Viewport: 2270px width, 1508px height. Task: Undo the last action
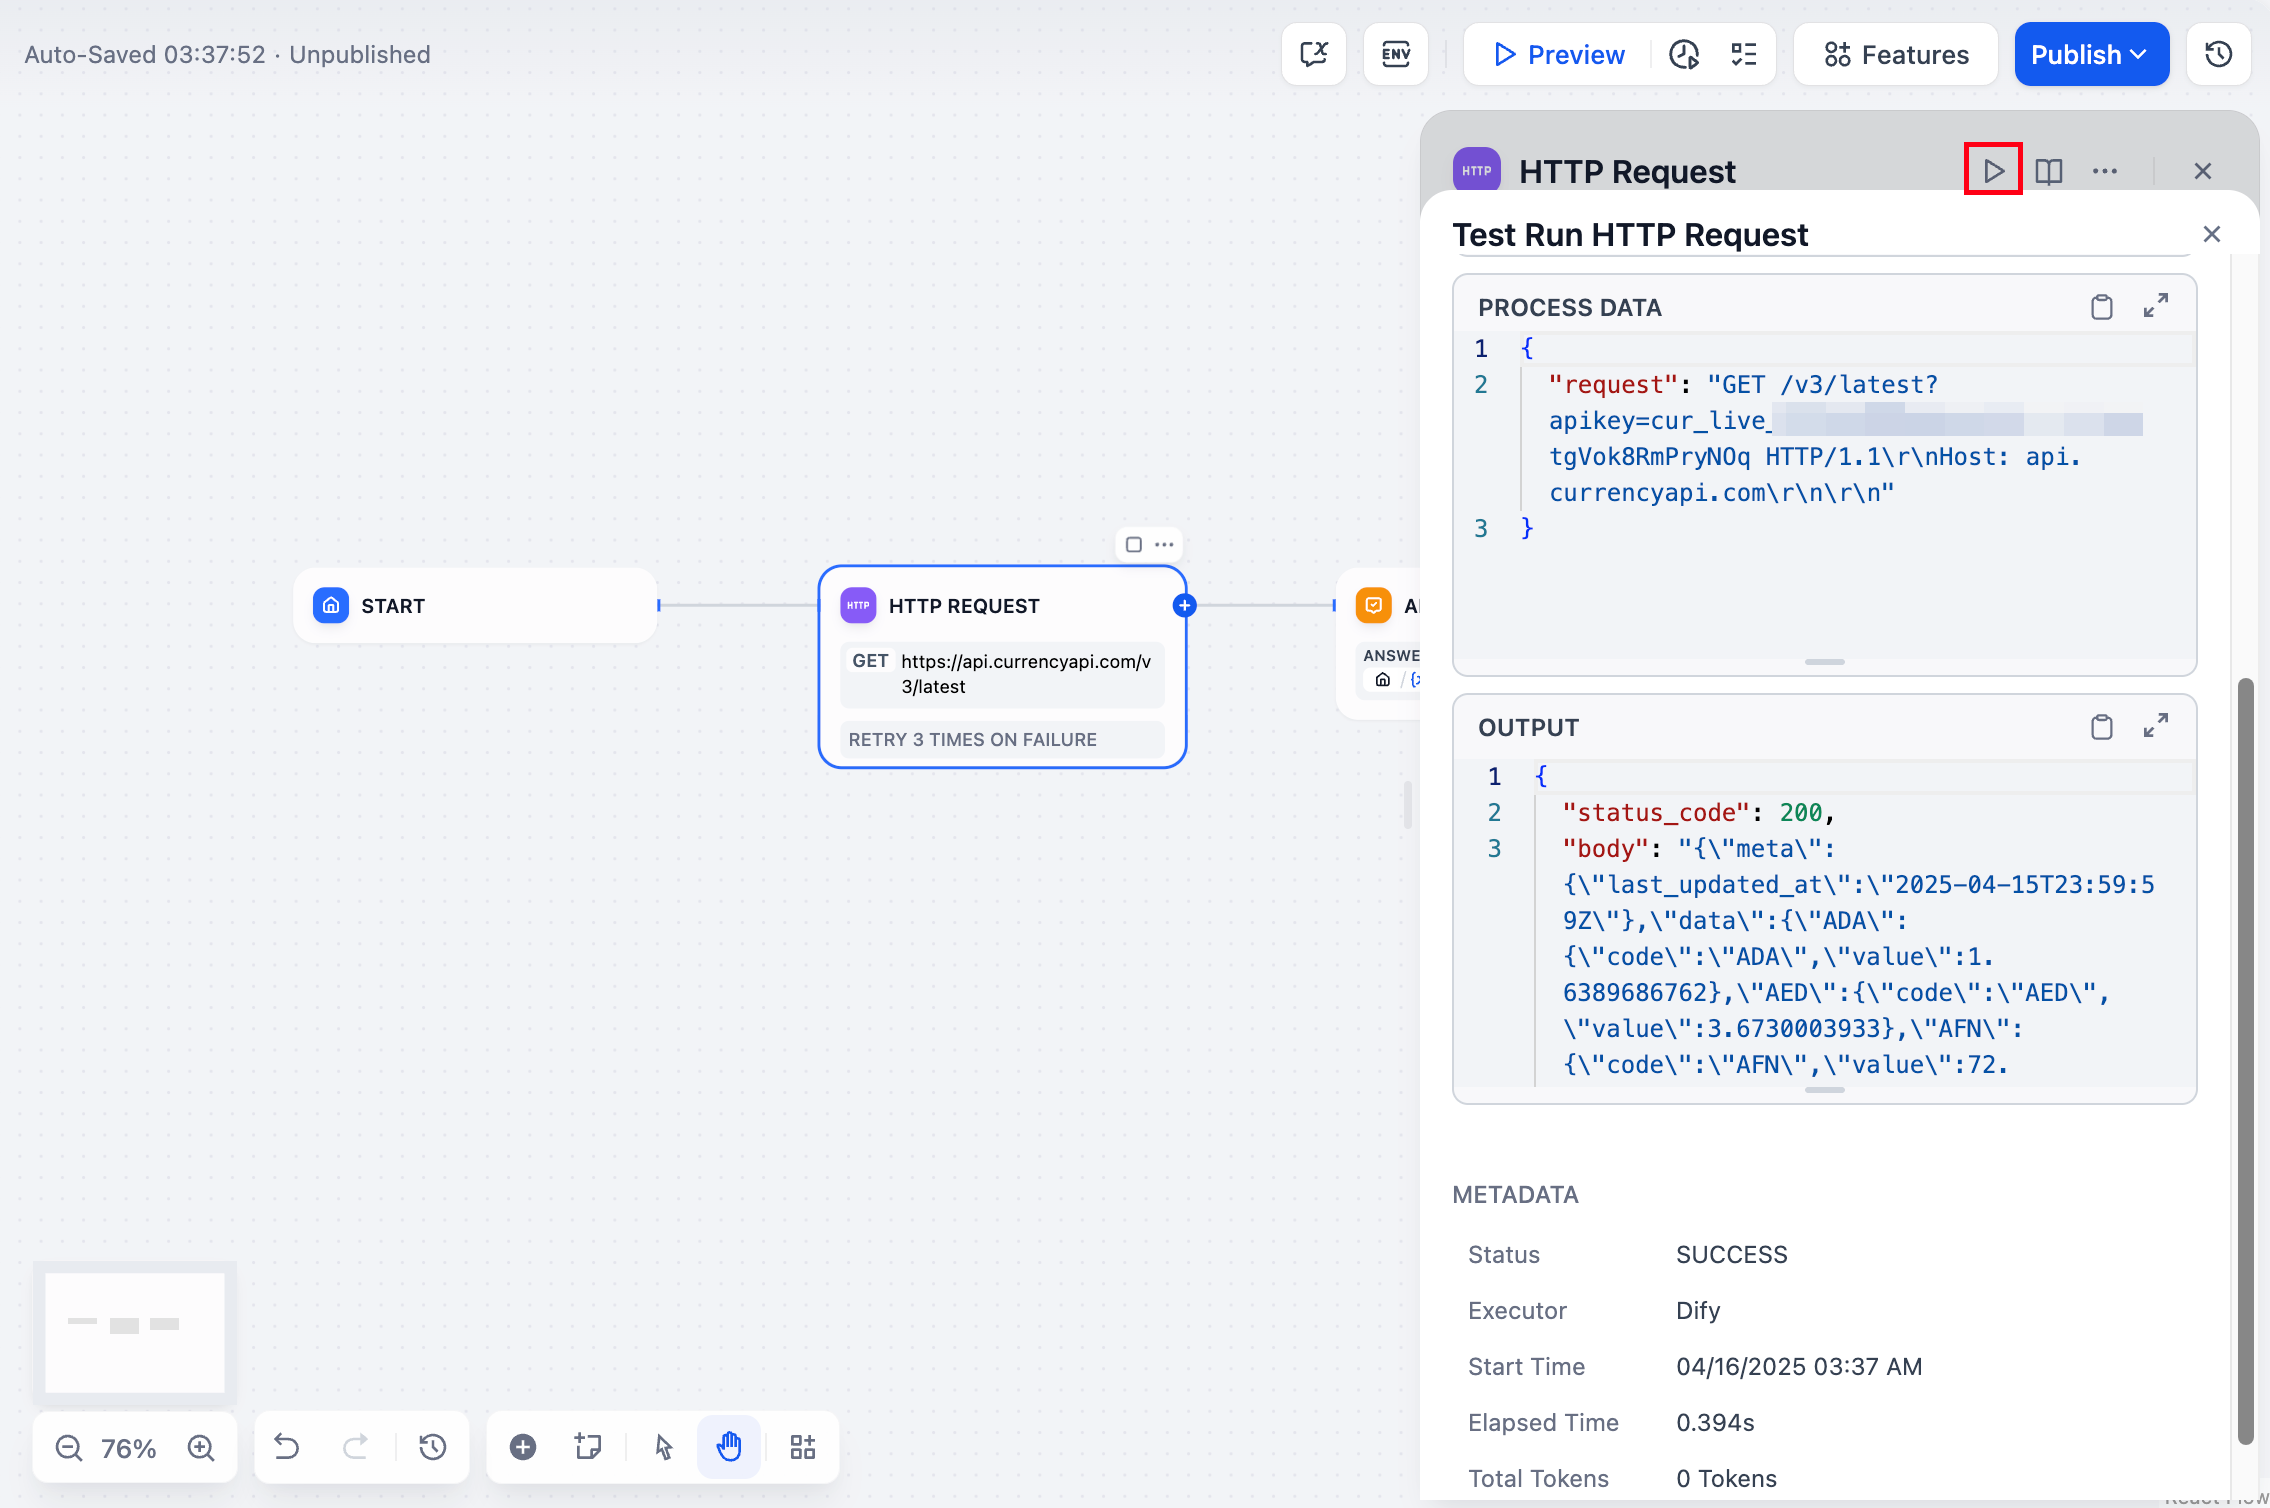(287, 1447)
